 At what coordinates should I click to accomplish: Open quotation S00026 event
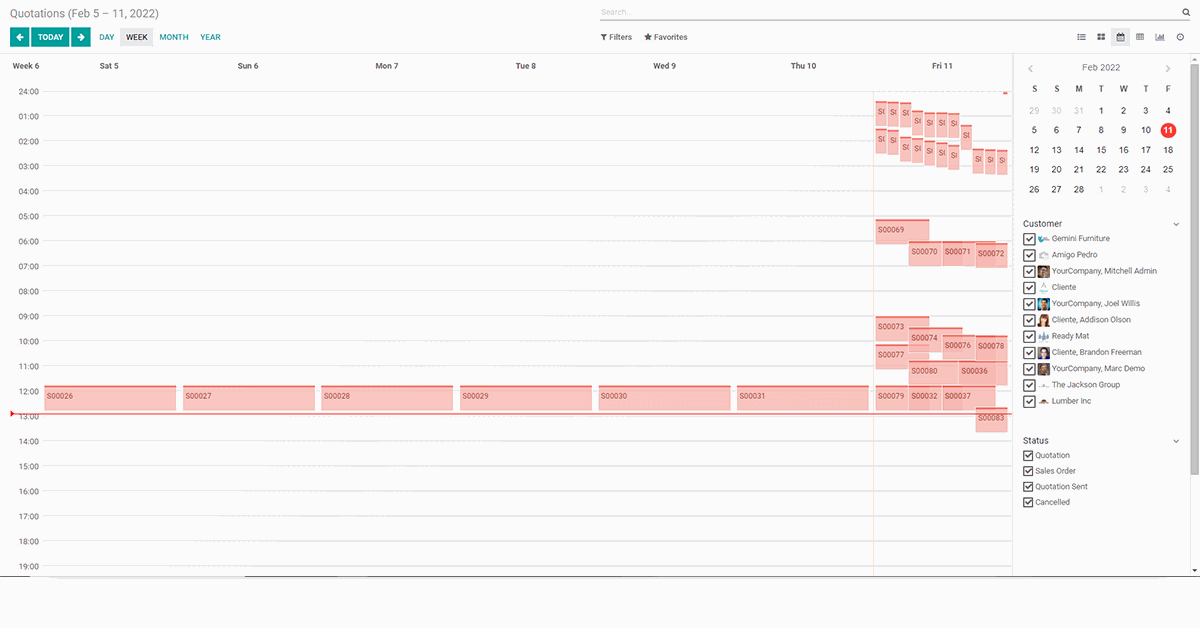coord(110,398)
